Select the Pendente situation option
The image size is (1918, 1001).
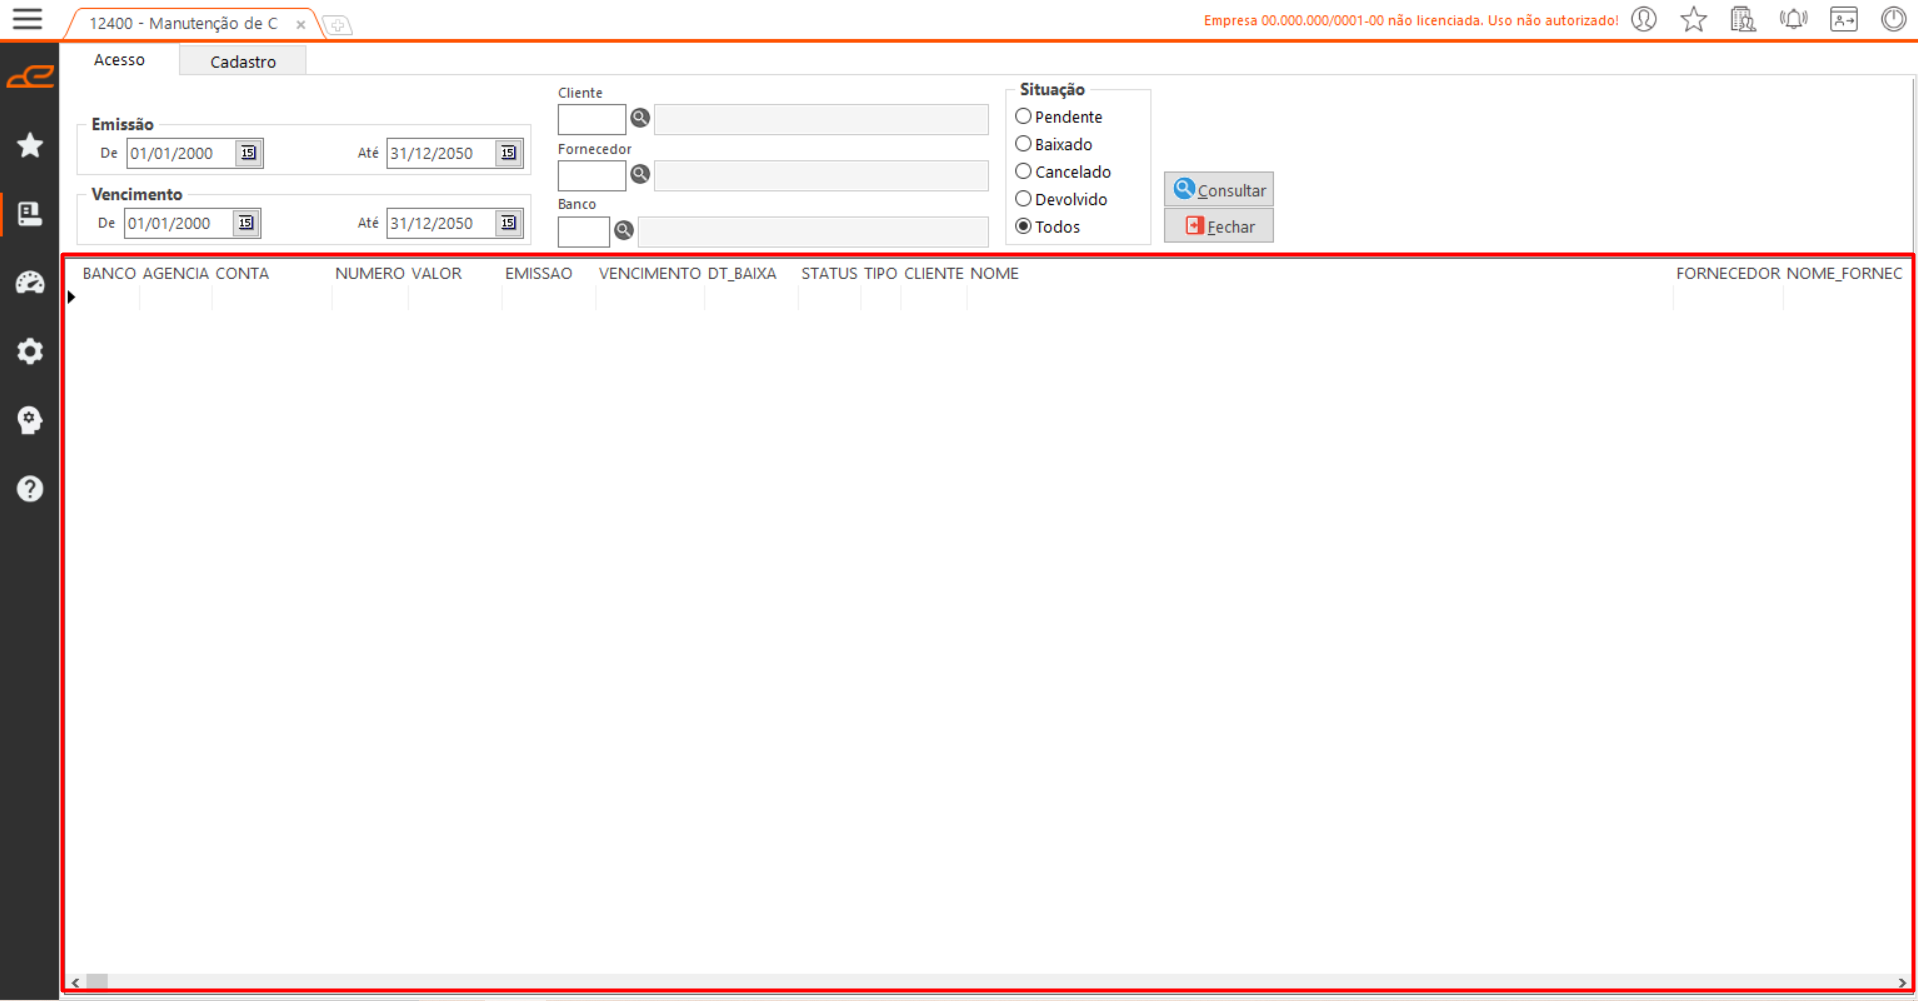1023,117
